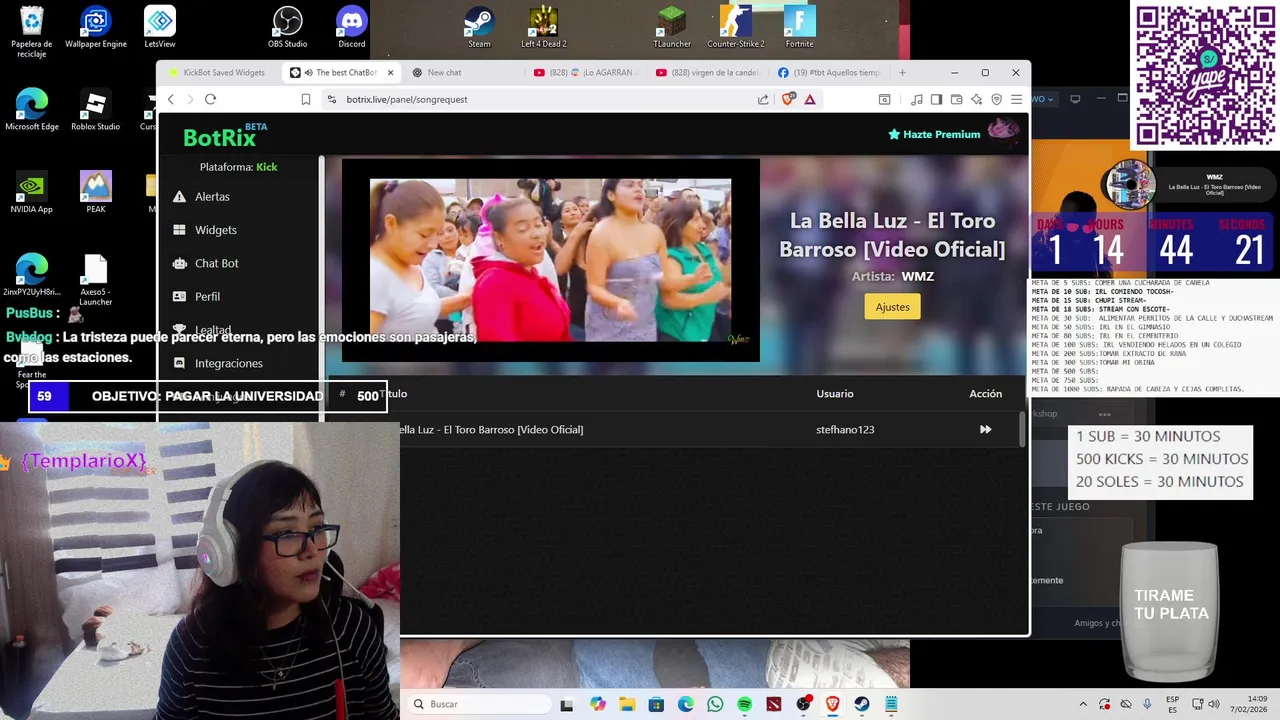Image resolution: width=1280 pixels, height=720 pixels.
Task: Open TLauncher desktop shortcut
Action: point(672,27)
